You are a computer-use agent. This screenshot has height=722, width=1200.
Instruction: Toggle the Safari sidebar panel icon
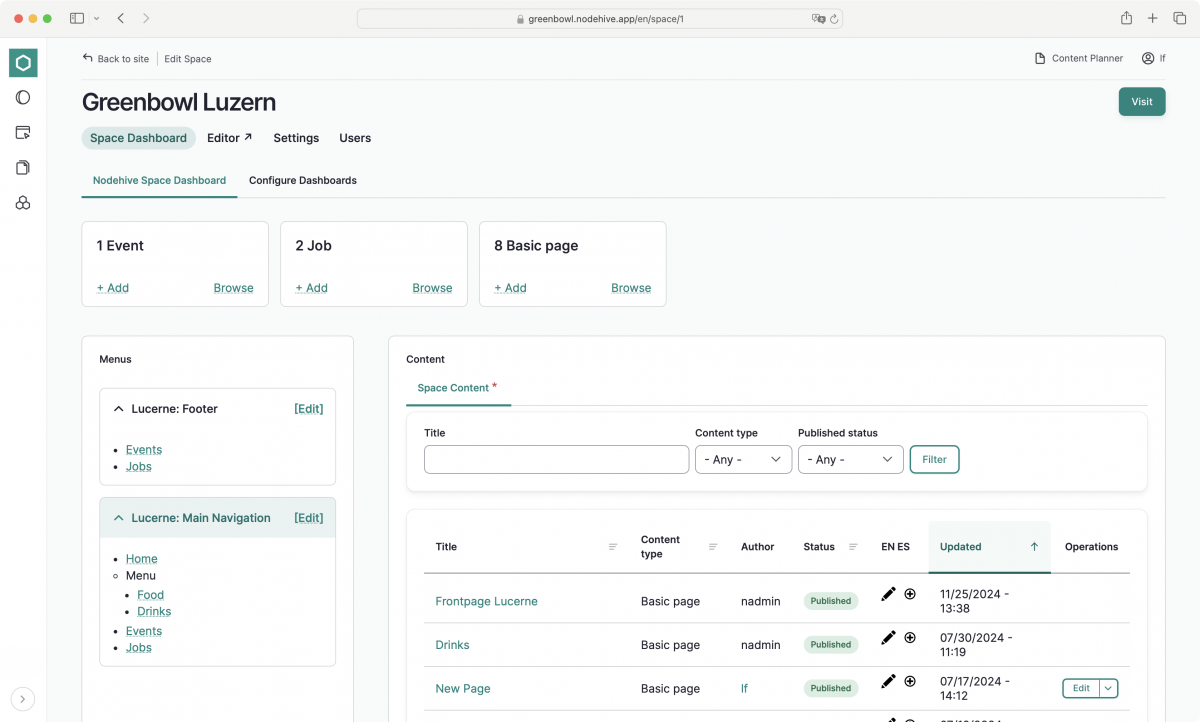tap(77, 18)
